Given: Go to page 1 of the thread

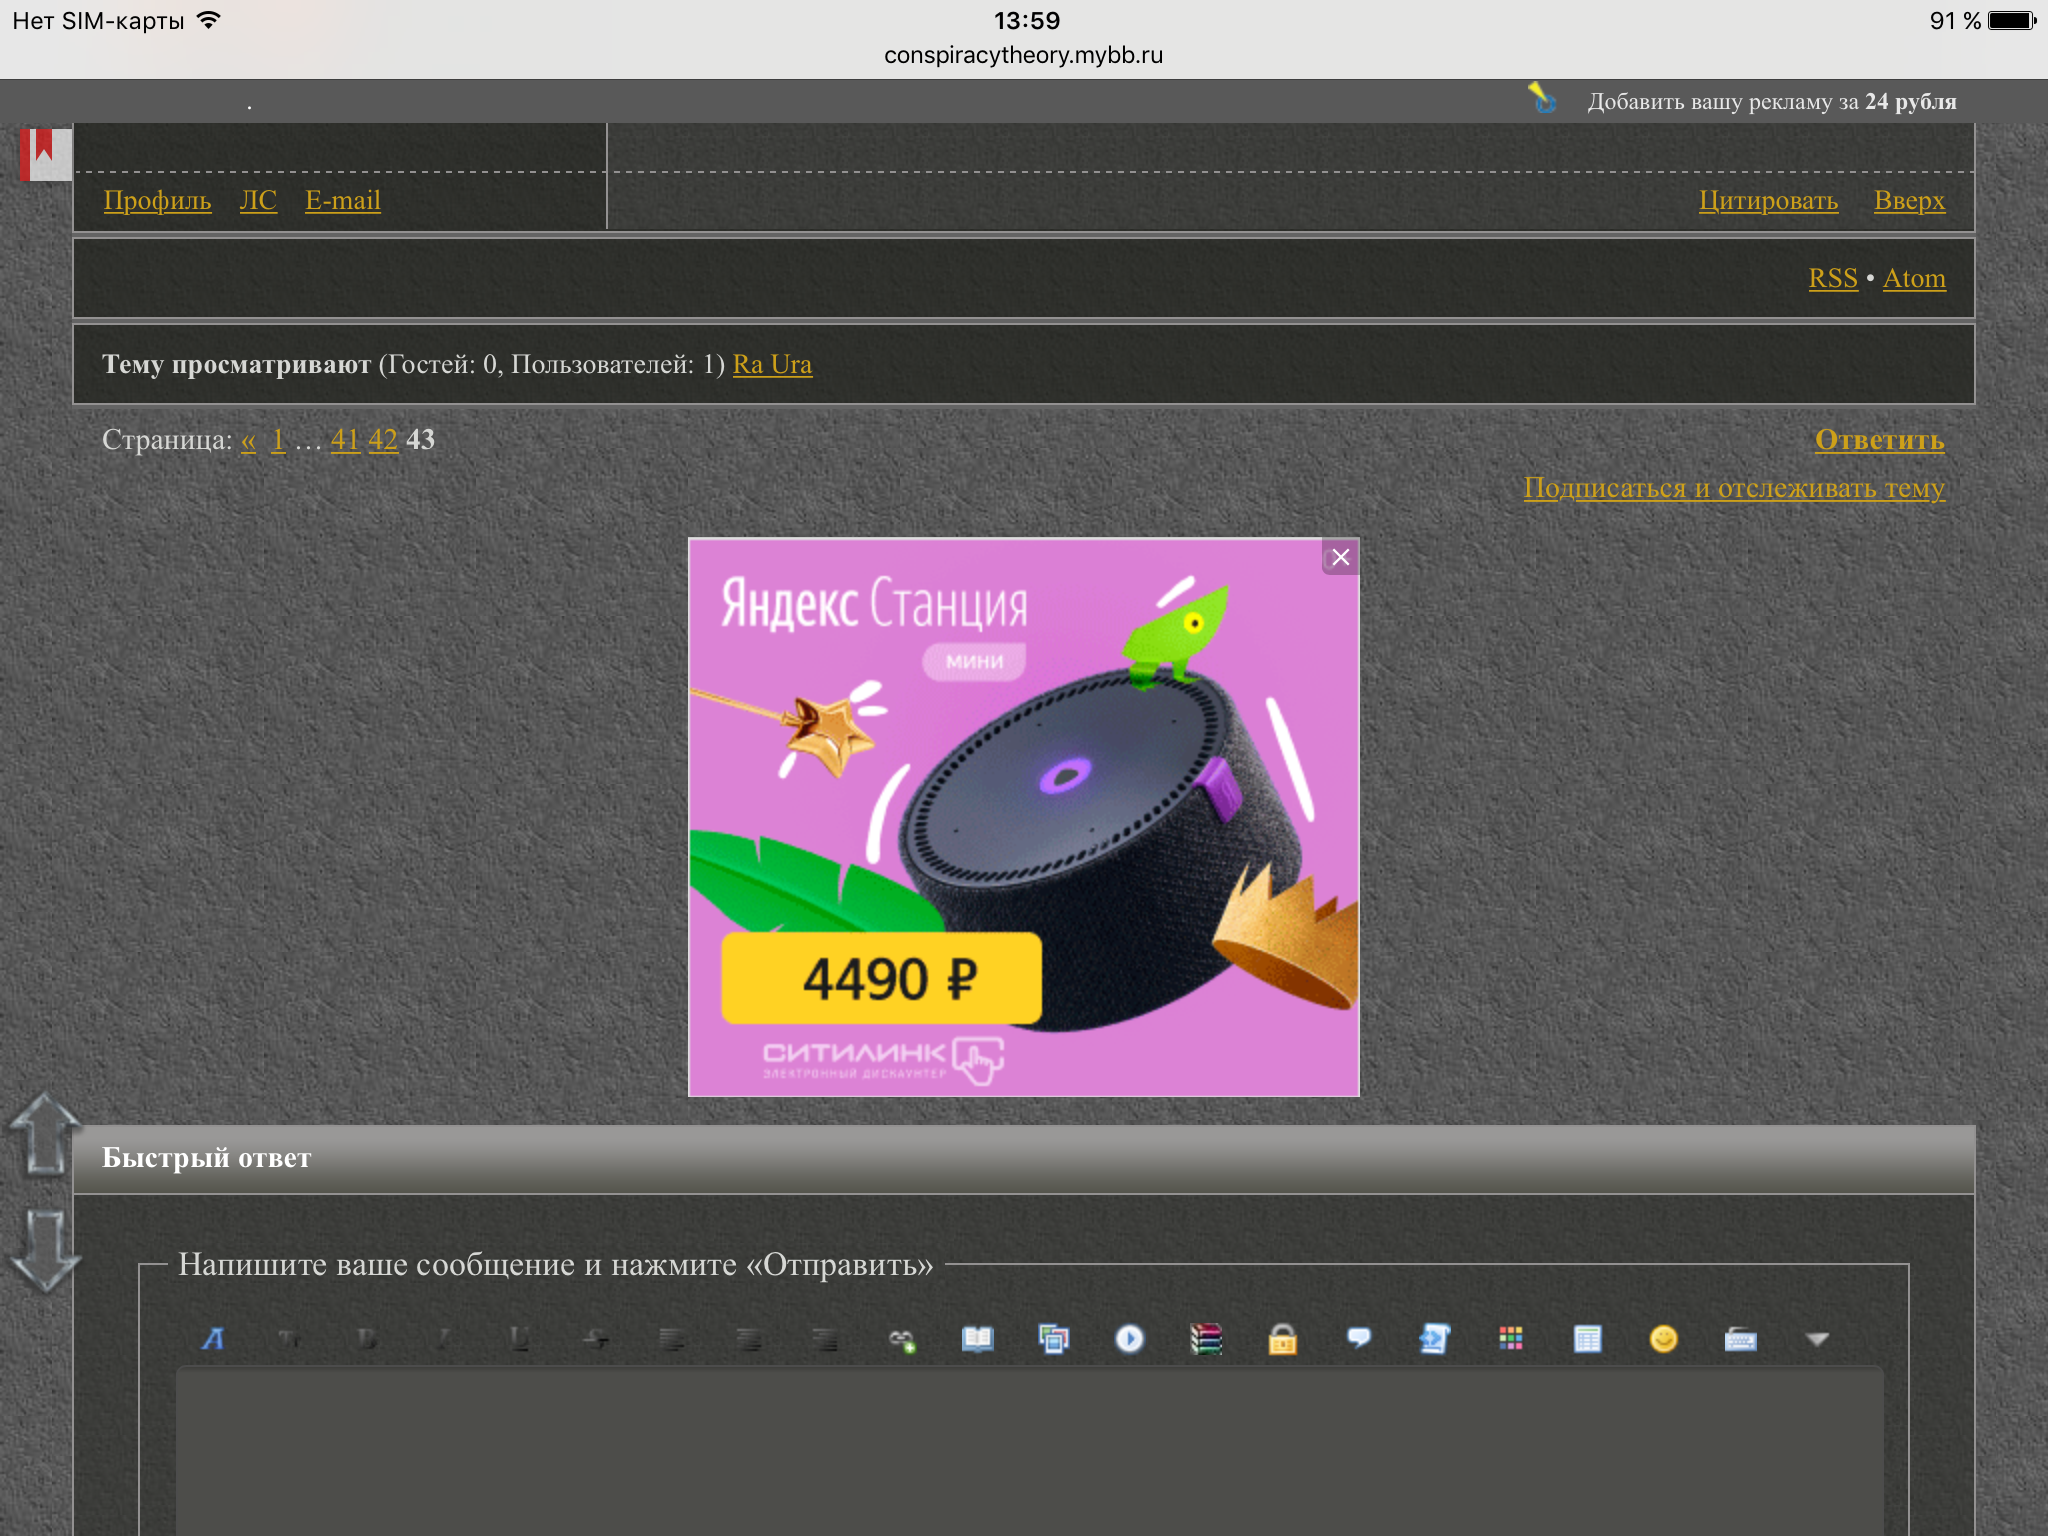Looking at the screenshot, I should pos(278,440).
